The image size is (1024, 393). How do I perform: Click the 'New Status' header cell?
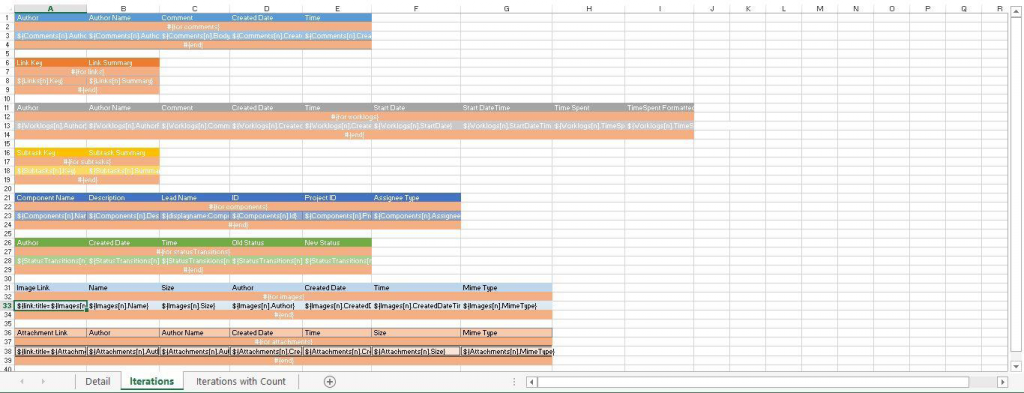click(337, 242)
